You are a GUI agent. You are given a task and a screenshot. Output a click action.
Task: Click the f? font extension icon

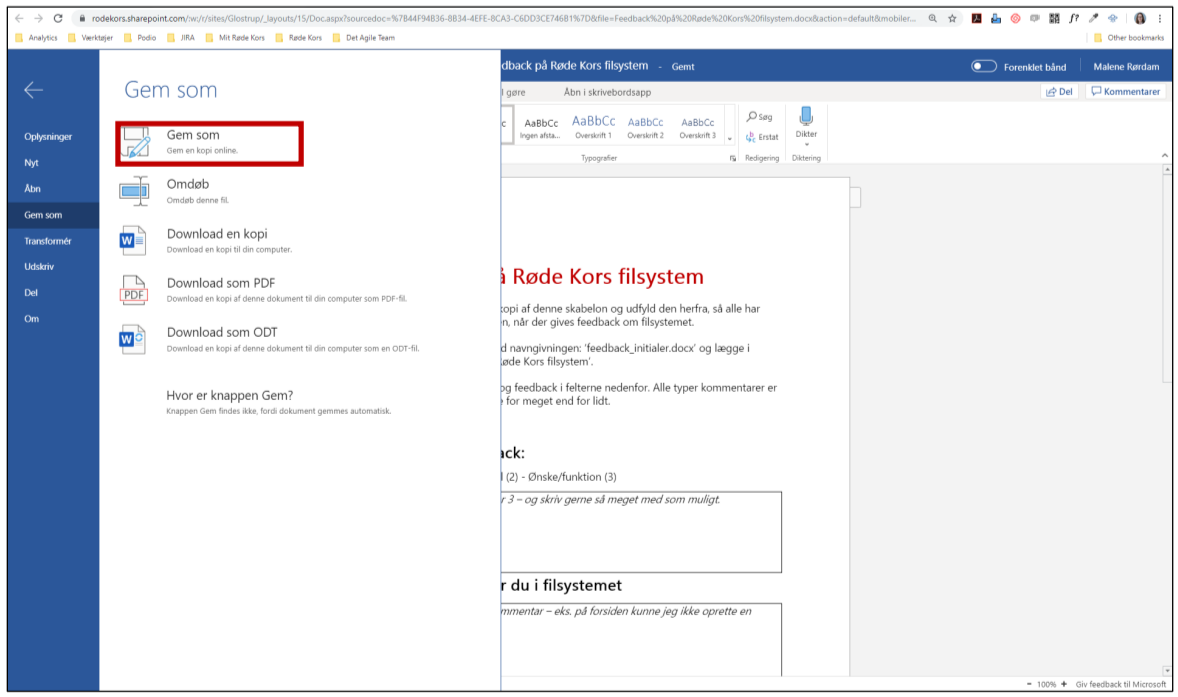click(1074, 18)
